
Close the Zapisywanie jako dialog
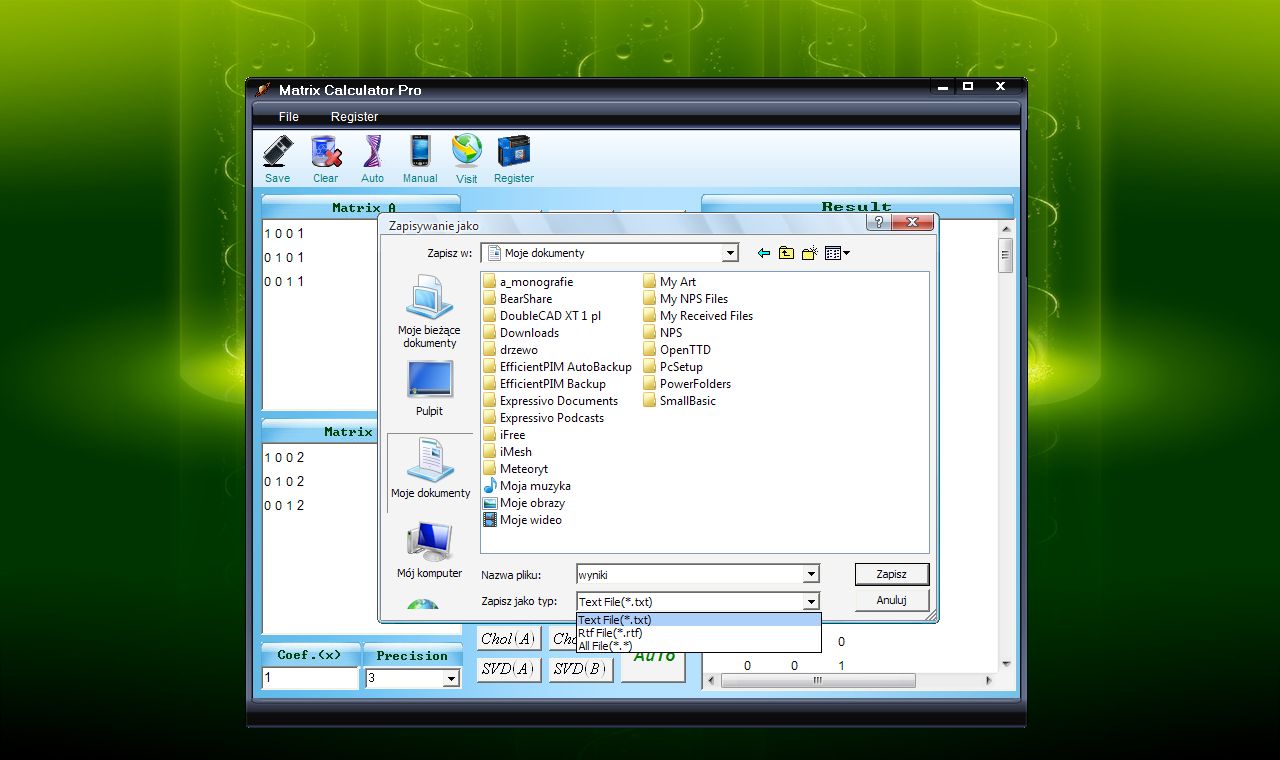912,222
